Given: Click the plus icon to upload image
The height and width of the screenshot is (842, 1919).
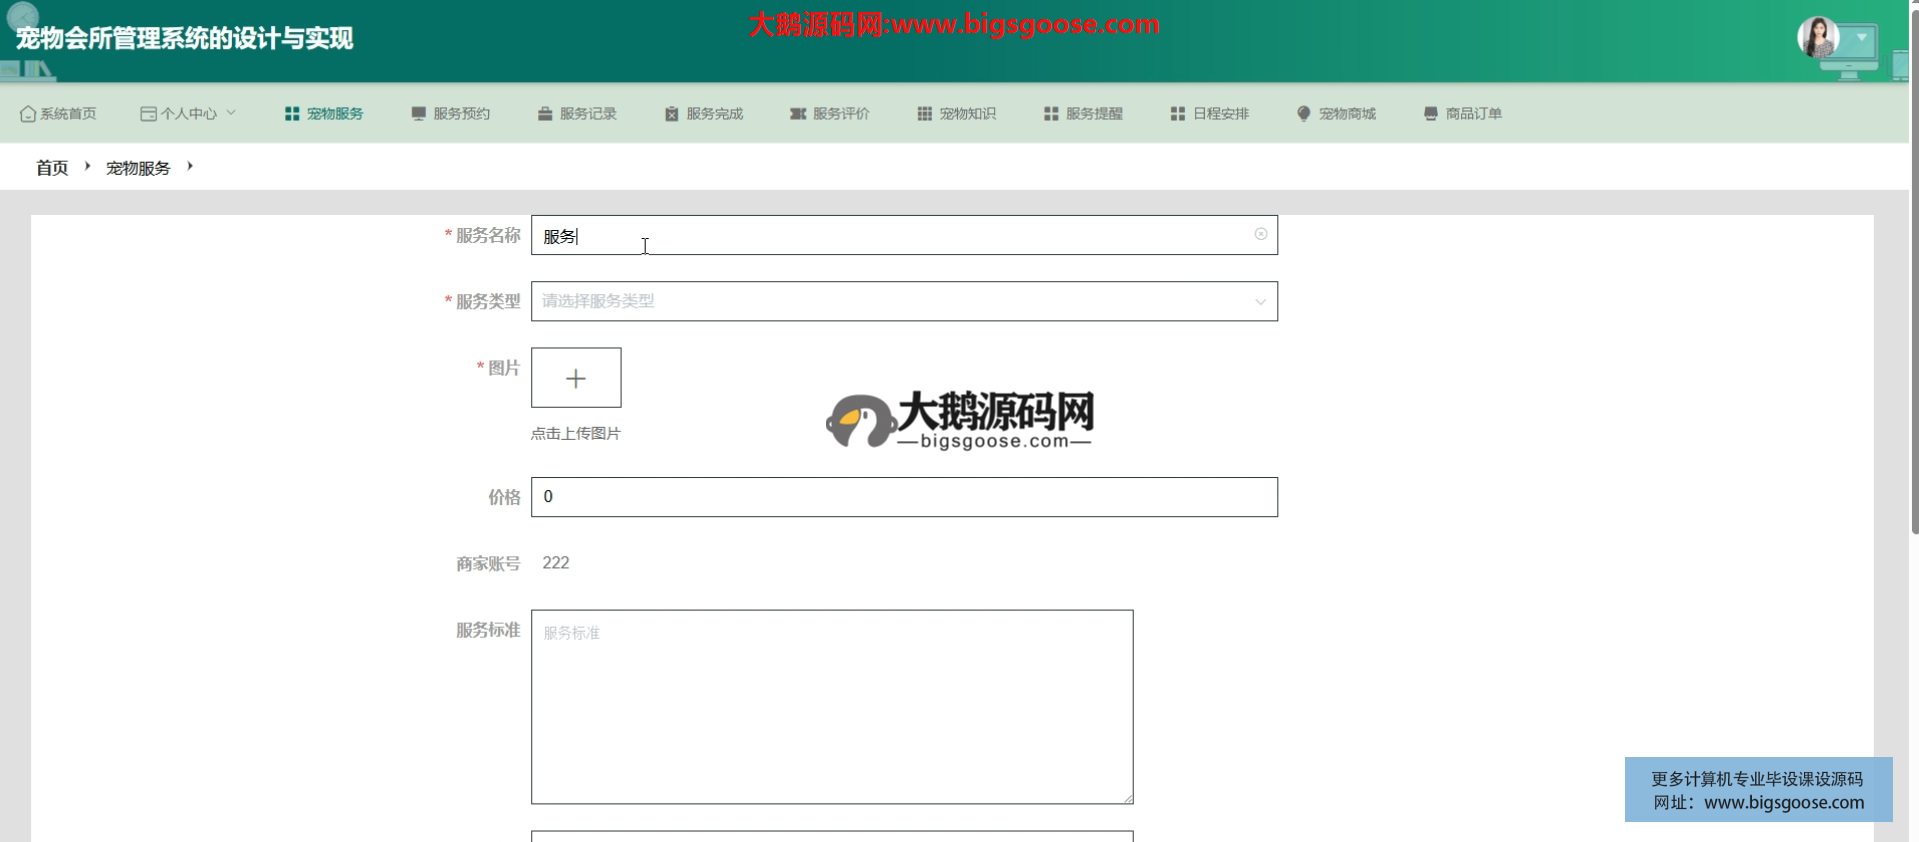Looking at the screenshot, I should pyautogui.click(x=576, y=378).
